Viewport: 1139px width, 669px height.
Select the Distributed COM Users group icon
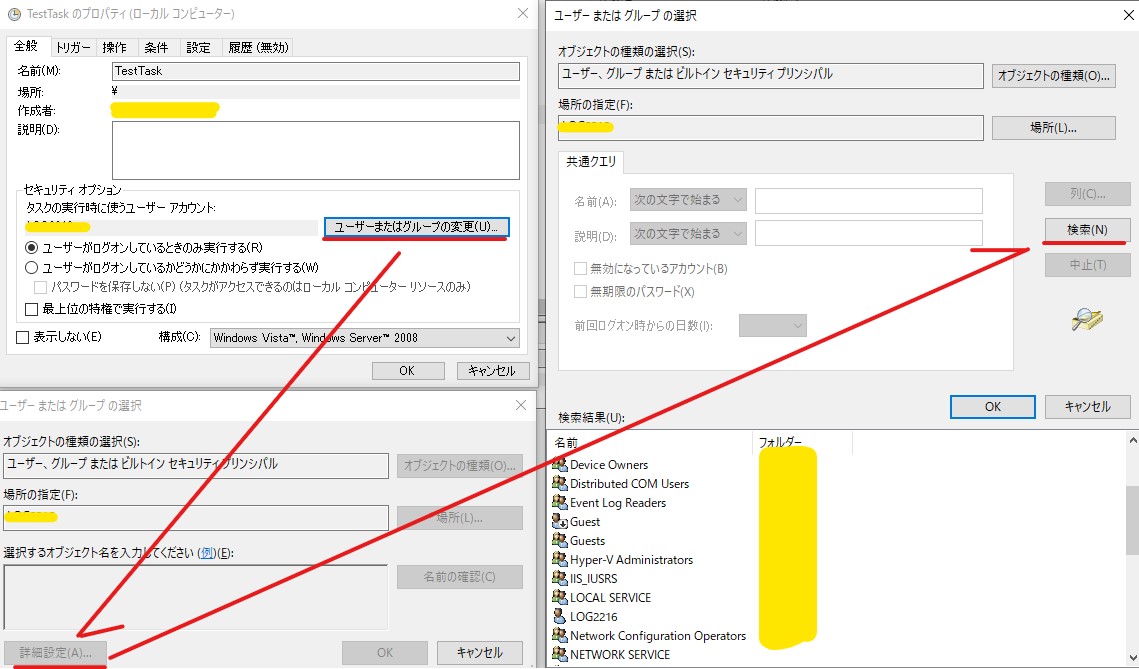[x=559, y=482]
